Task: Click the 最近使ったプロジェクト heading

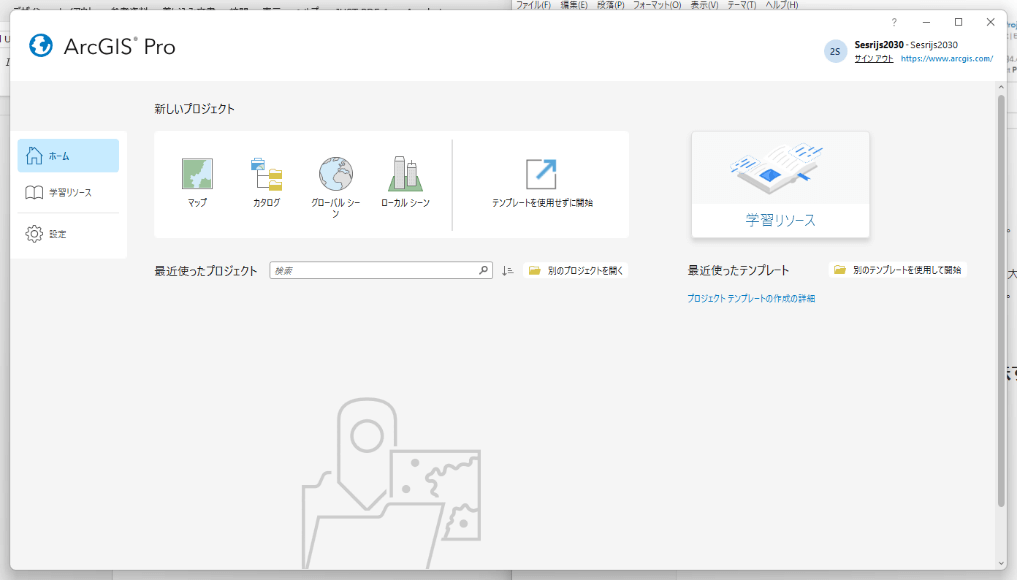Action: click(206, 271)
